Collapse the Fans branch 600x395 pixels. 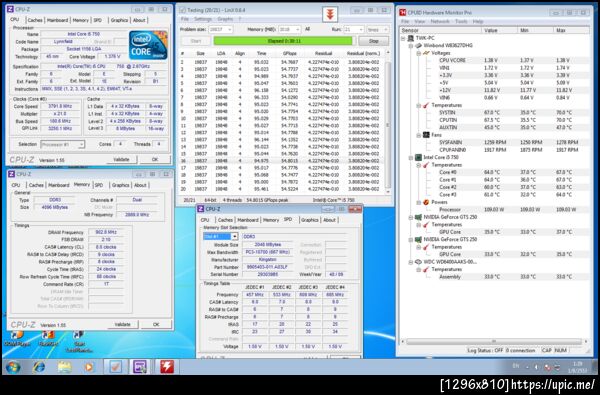click(x=419, y=135)
